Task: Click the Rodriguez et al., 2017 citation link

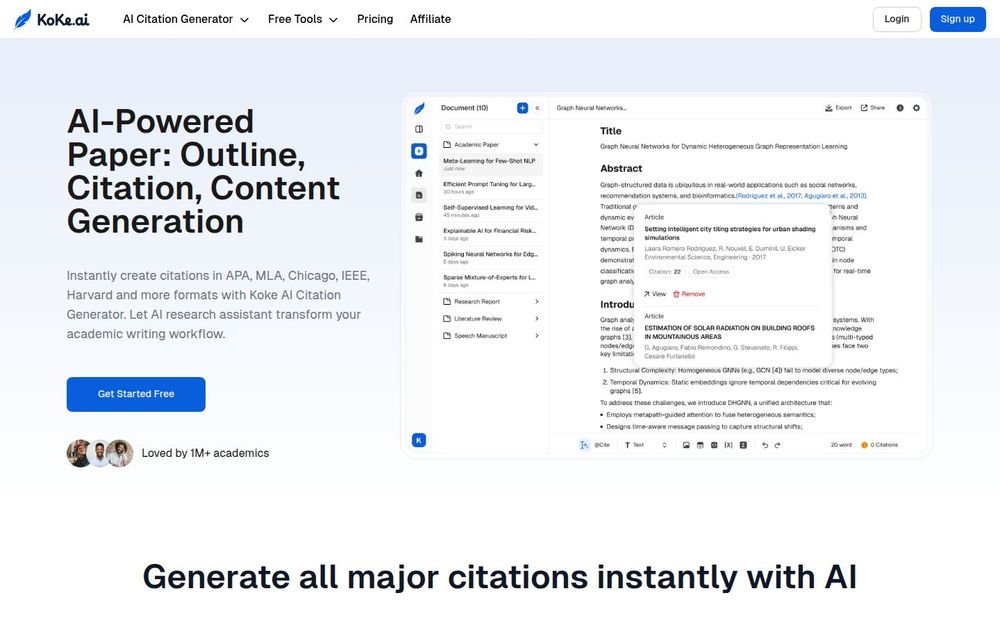Action: (768, 196)
